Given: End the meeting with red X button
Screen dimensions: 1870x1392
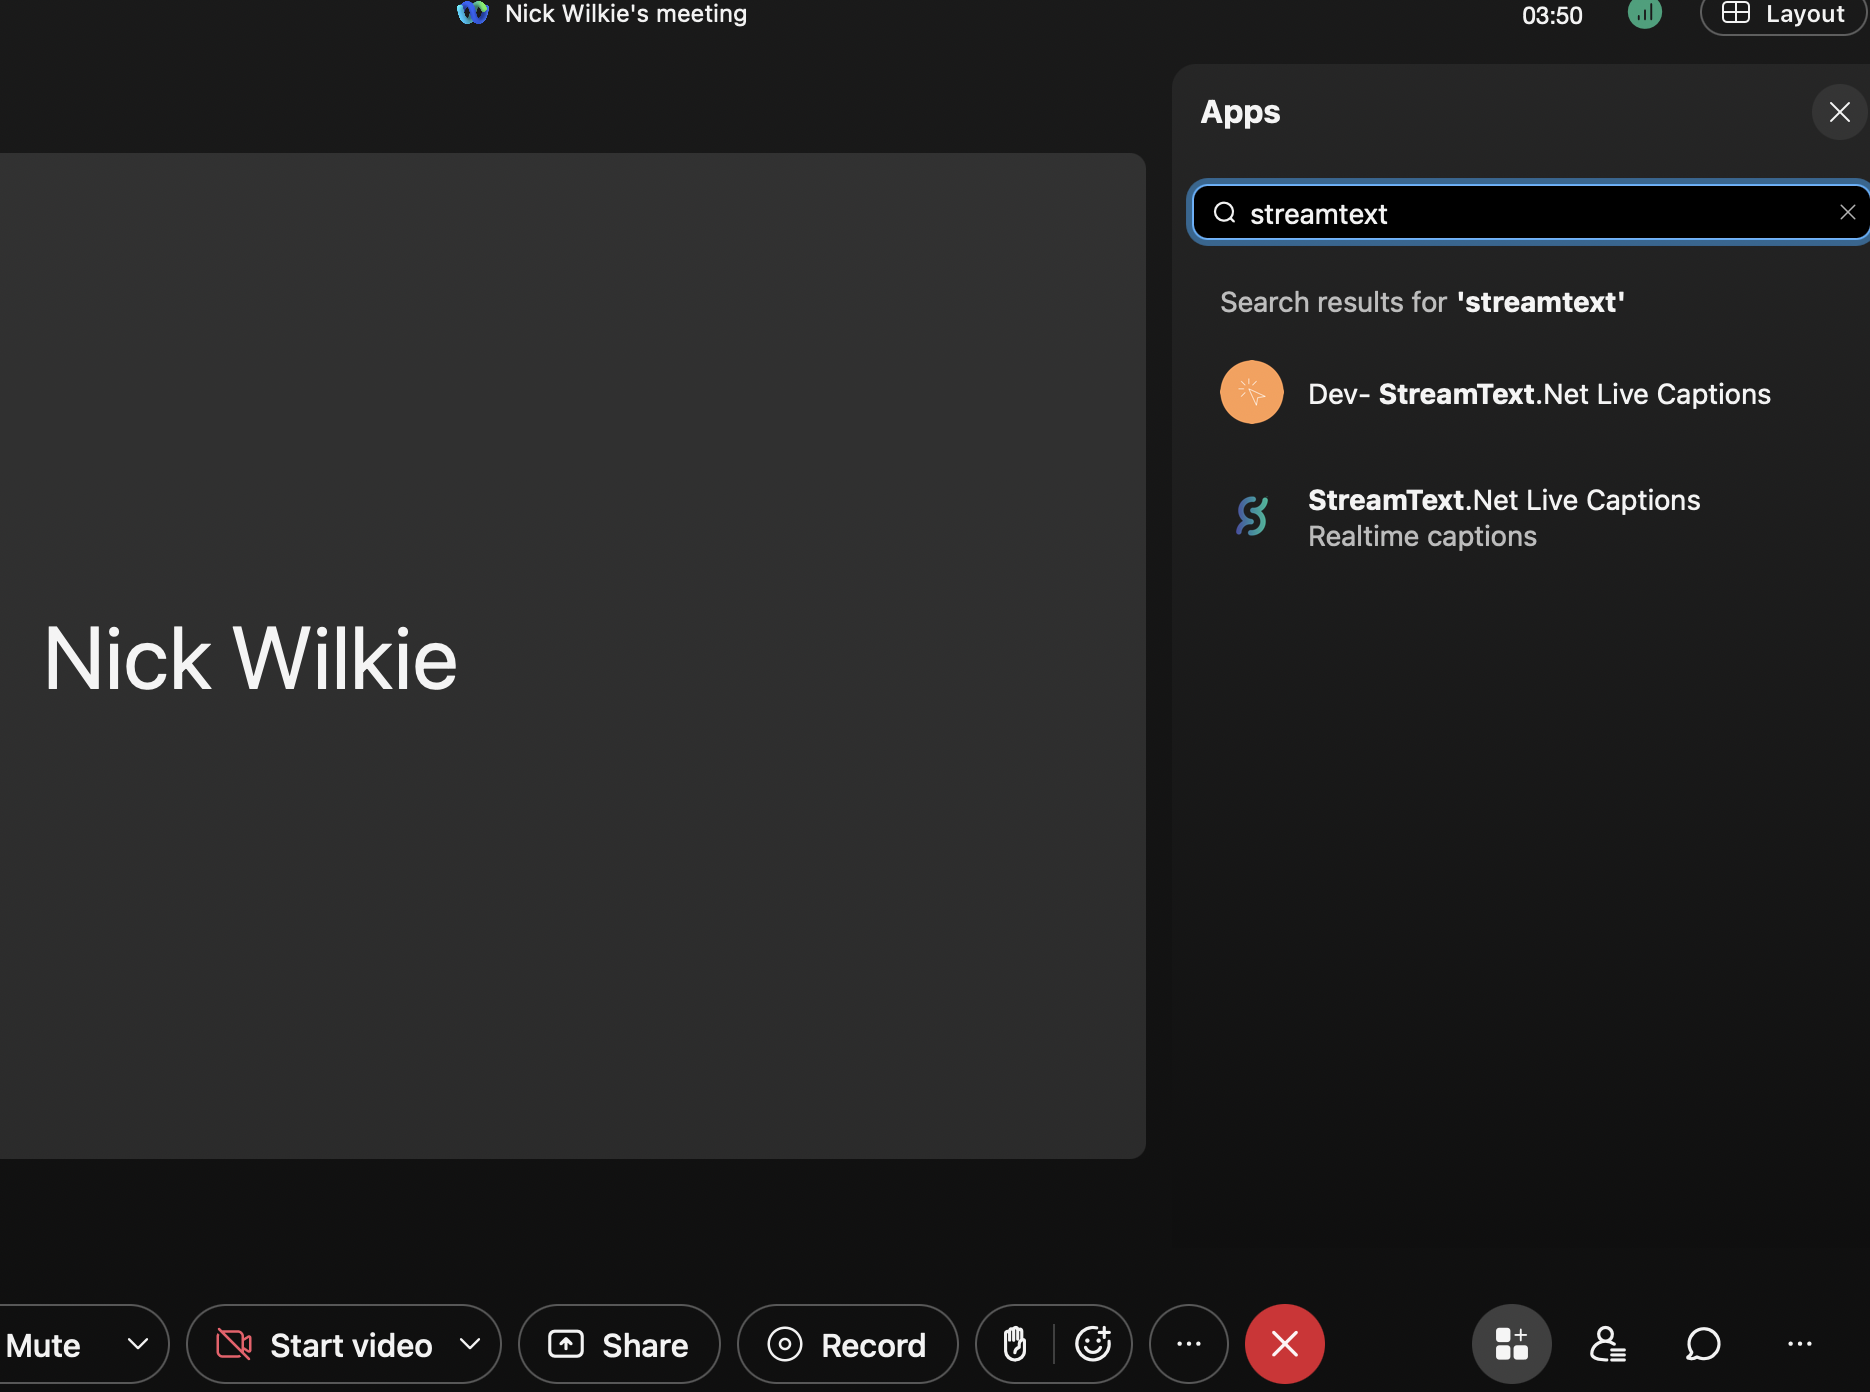Looking at the screenshot, I should tap(1285, 1344).
